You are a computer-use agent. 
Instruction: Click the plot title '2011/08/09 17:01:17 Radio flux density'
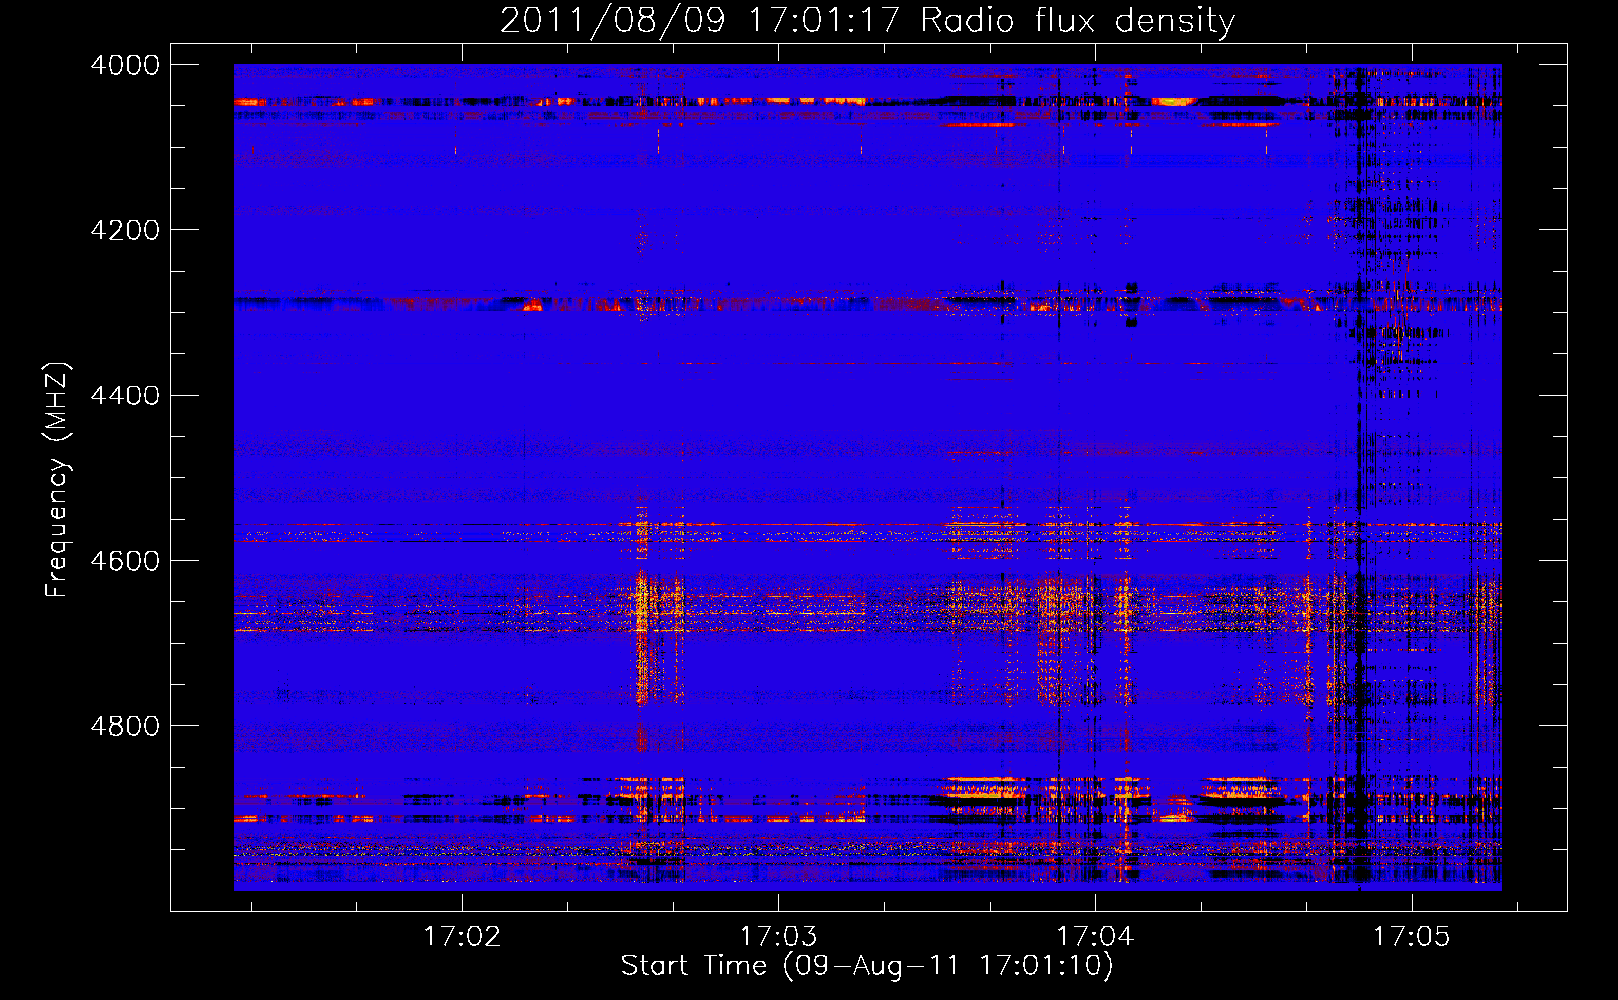(x=867, y=20)
